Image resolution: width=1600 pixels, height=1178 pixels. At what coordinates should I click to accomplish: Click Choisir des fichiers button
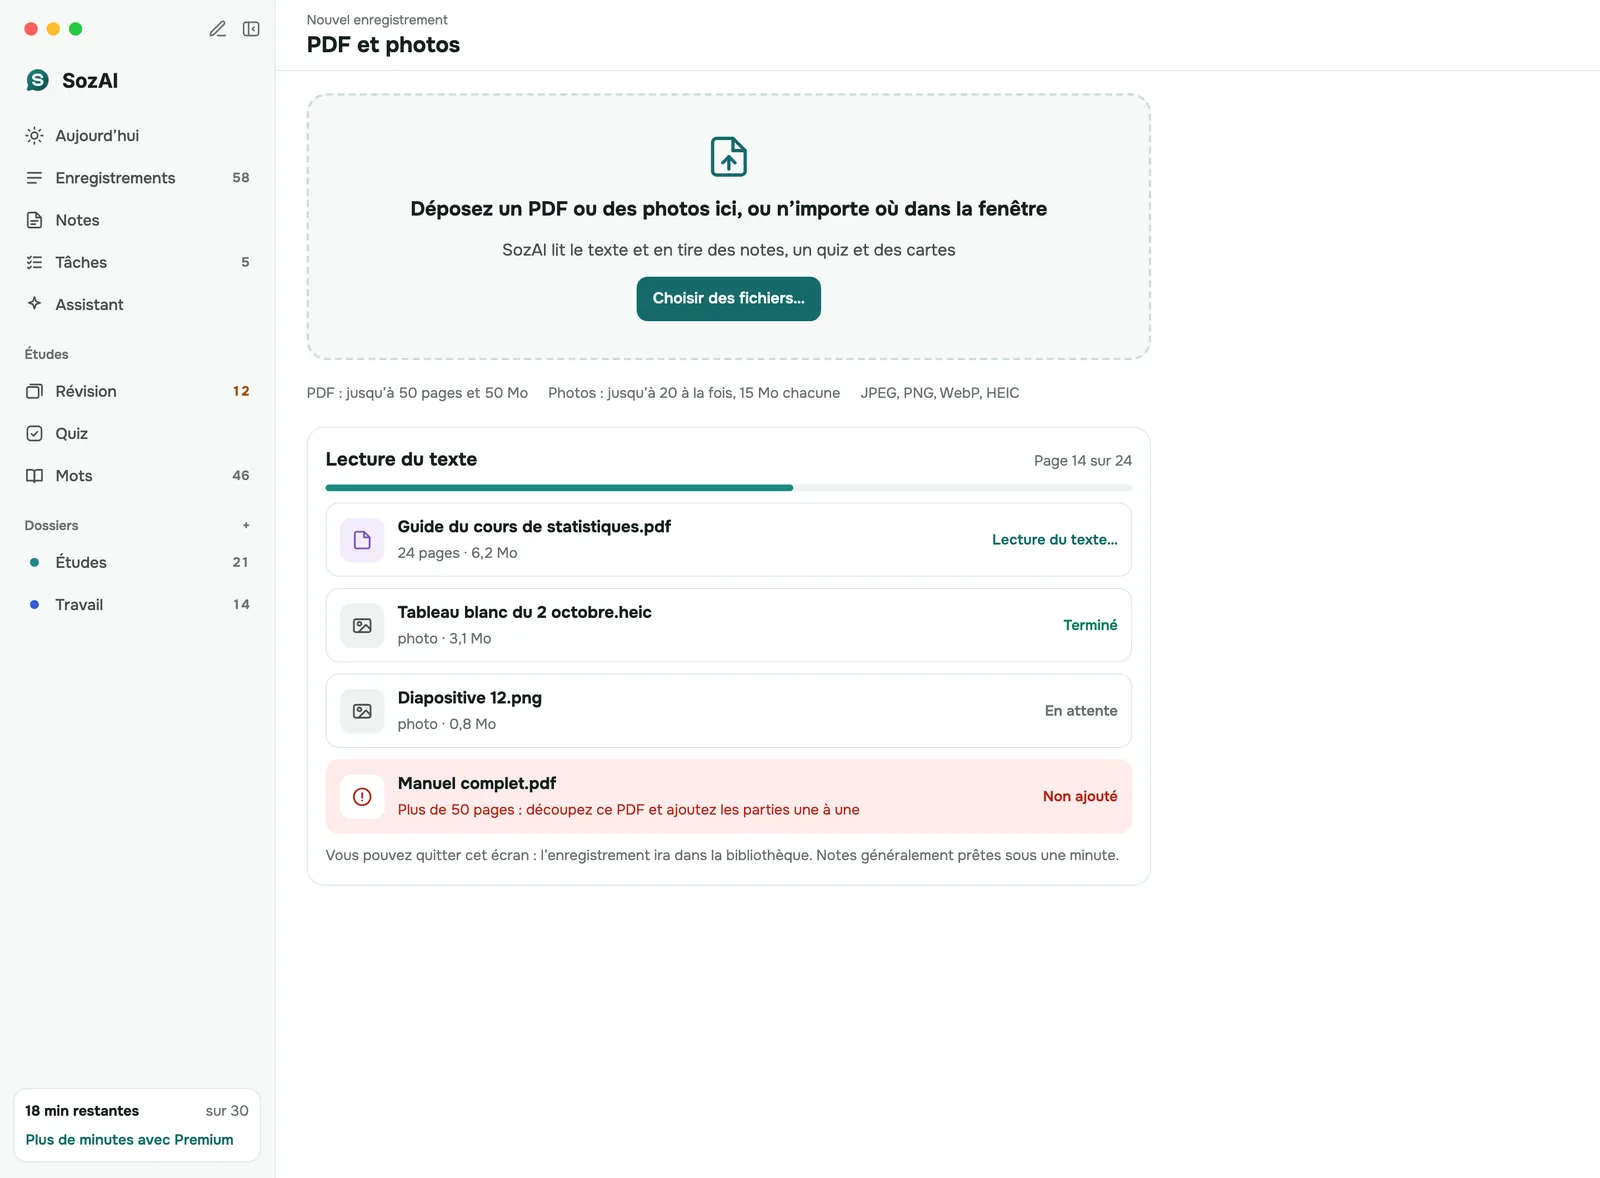point(729,299)
